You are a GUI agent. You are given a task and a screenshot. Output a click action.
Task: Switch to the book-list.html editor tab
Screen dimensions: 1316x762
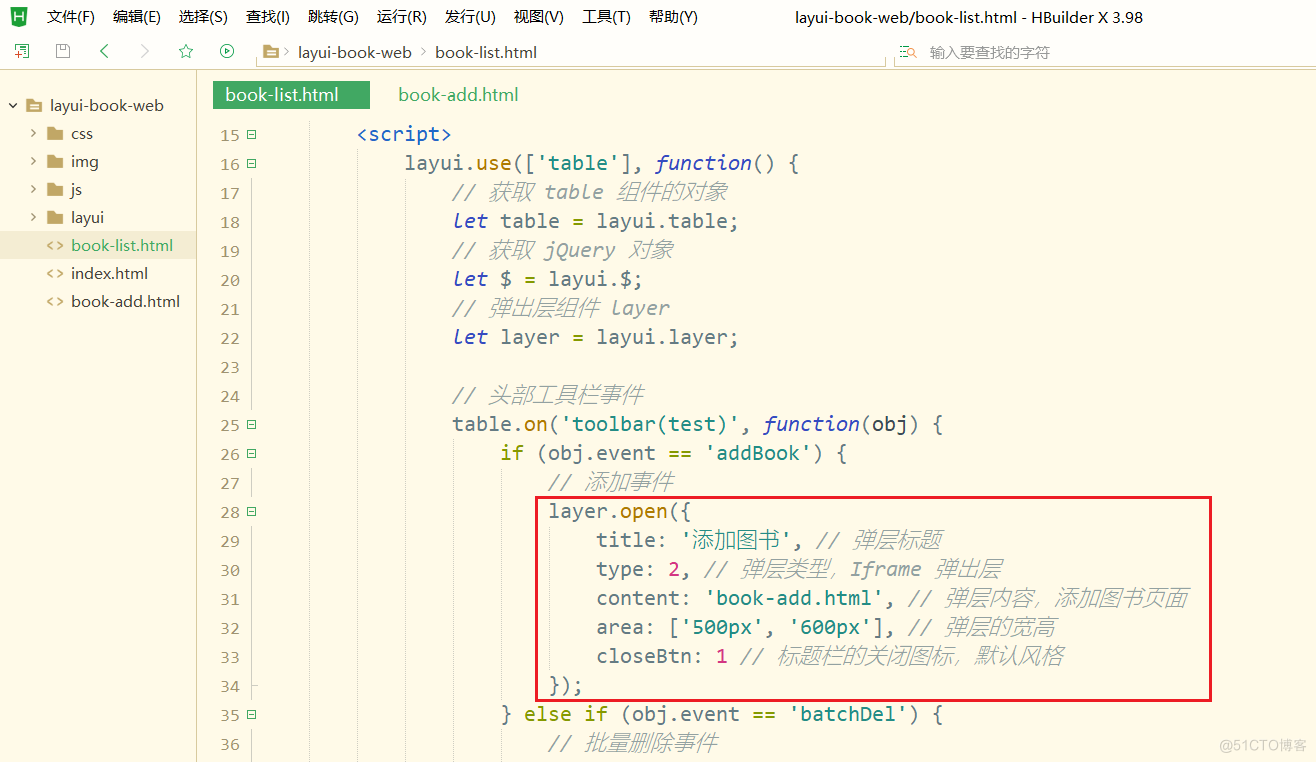coord(291,95)
